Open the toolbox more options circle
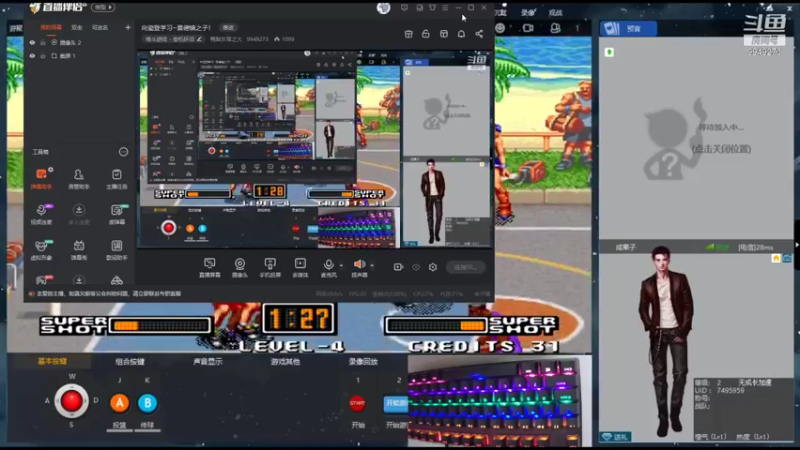The height and width of the screenshot is (450, 800). [123, 152]
